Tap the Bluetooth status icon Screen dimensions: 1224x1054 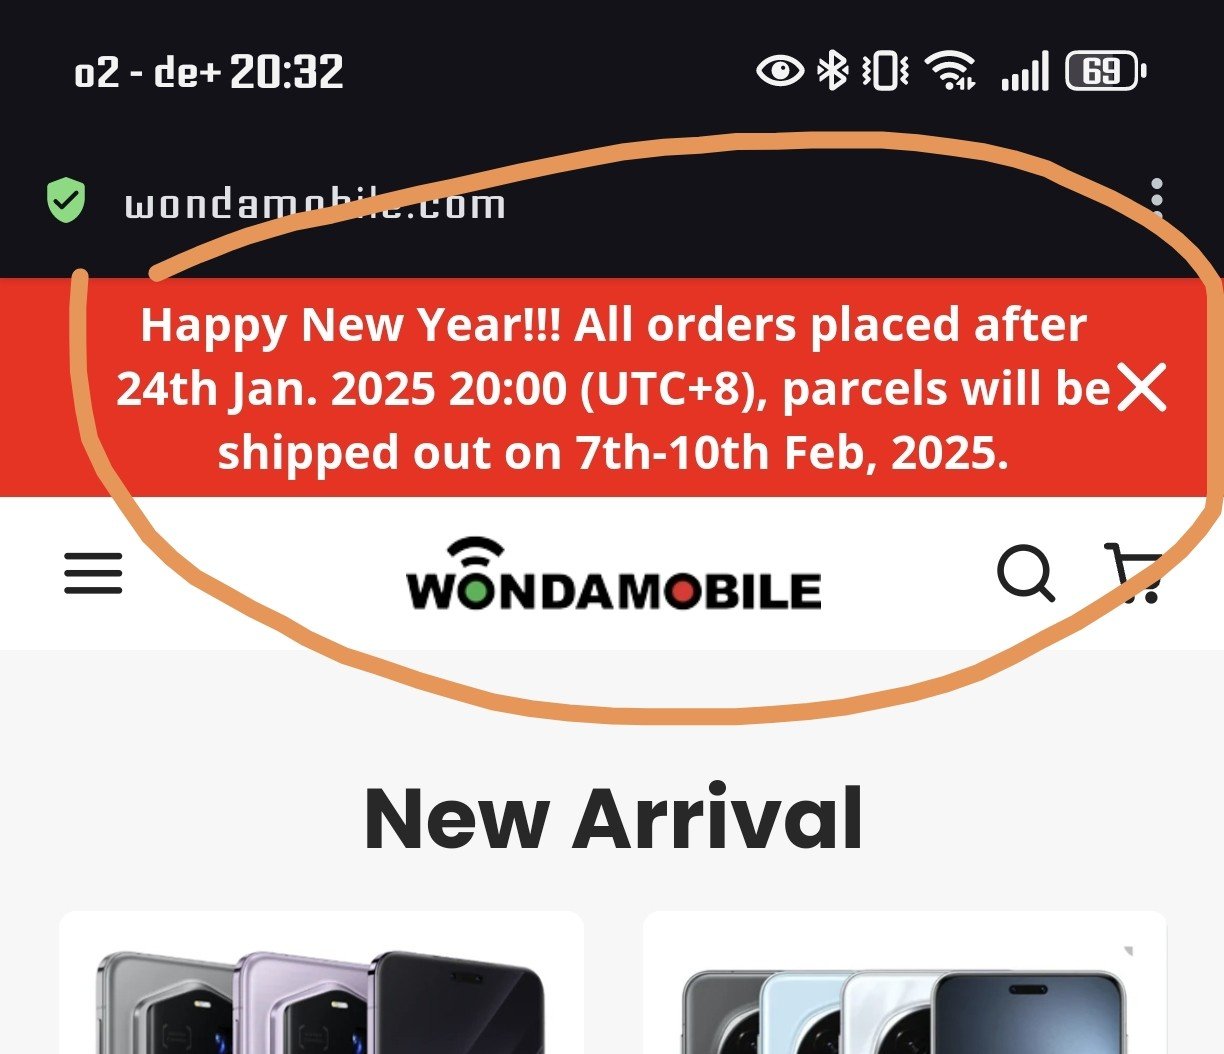(833, 71)
